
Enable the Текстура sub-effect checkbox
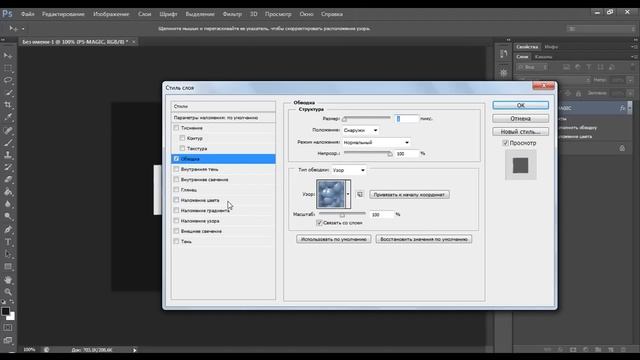click(182, 149)
